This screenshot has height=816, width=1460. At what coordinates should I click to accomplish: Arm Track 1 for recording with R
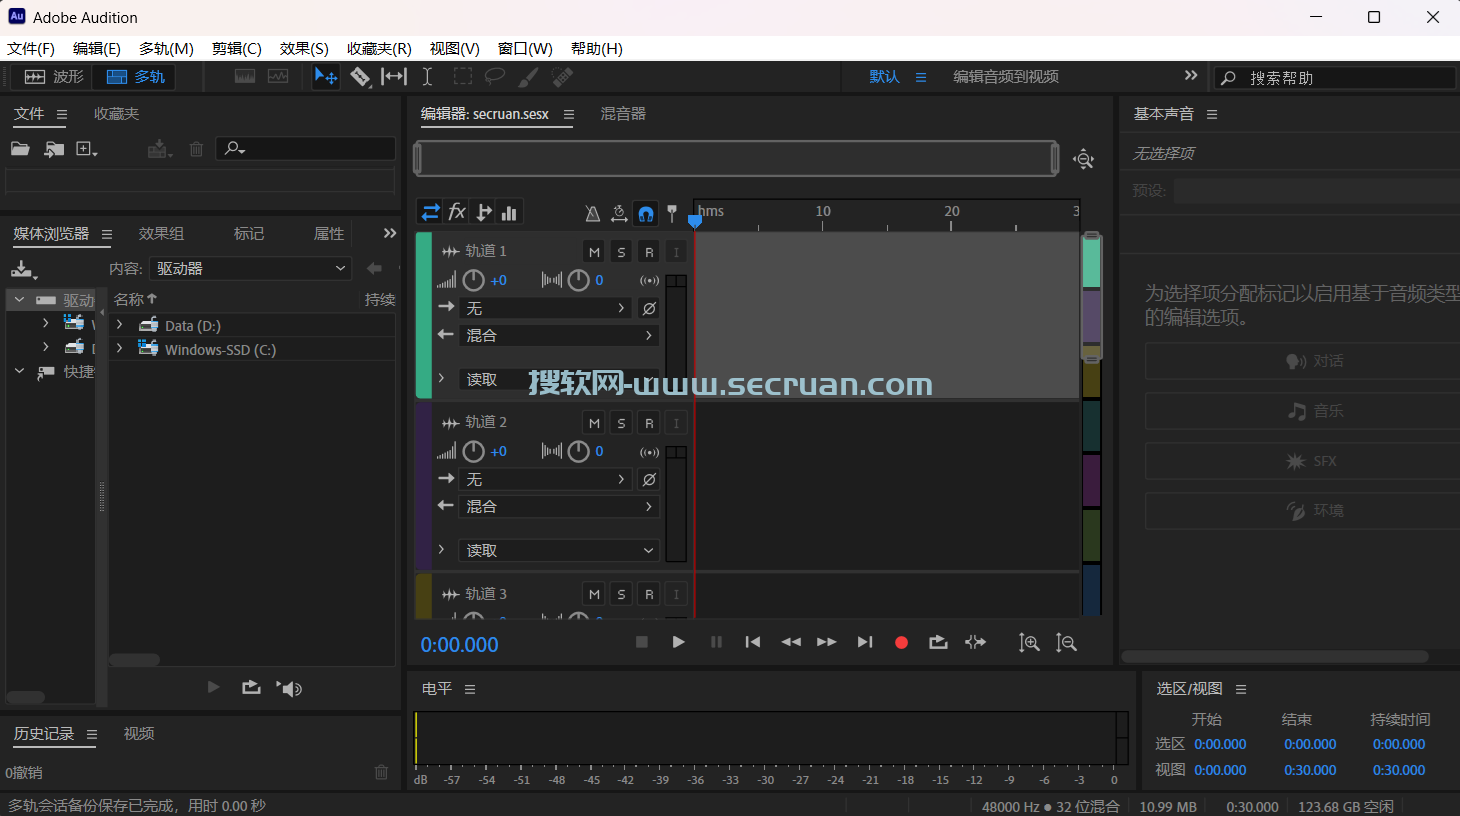[x=649, y=252]
